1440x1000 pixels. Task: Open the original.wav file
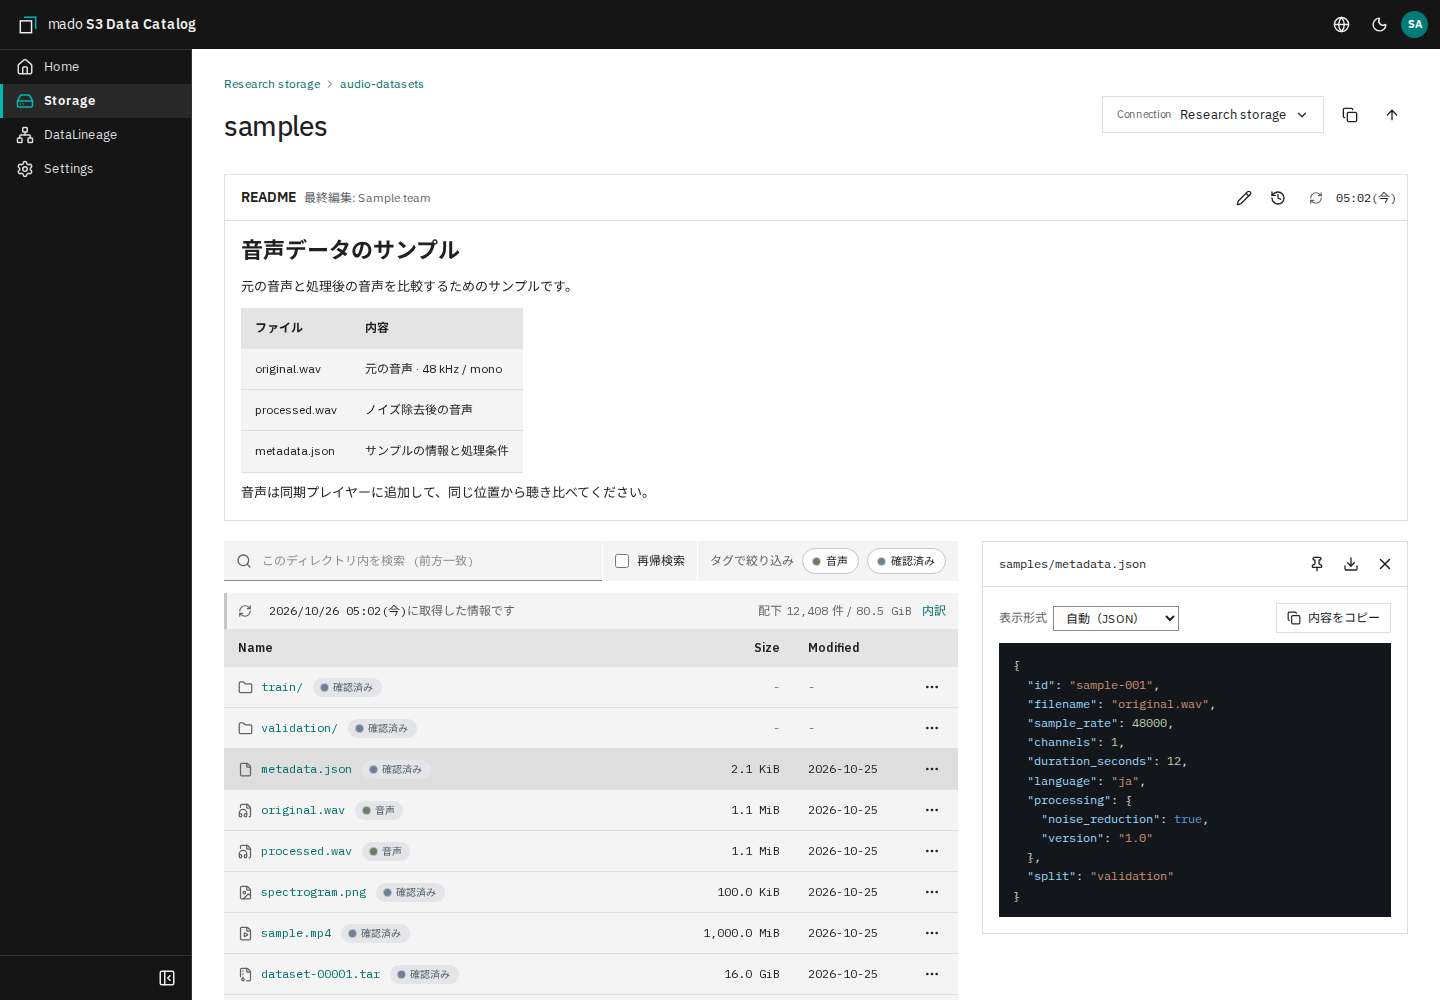tap(302, 810)
